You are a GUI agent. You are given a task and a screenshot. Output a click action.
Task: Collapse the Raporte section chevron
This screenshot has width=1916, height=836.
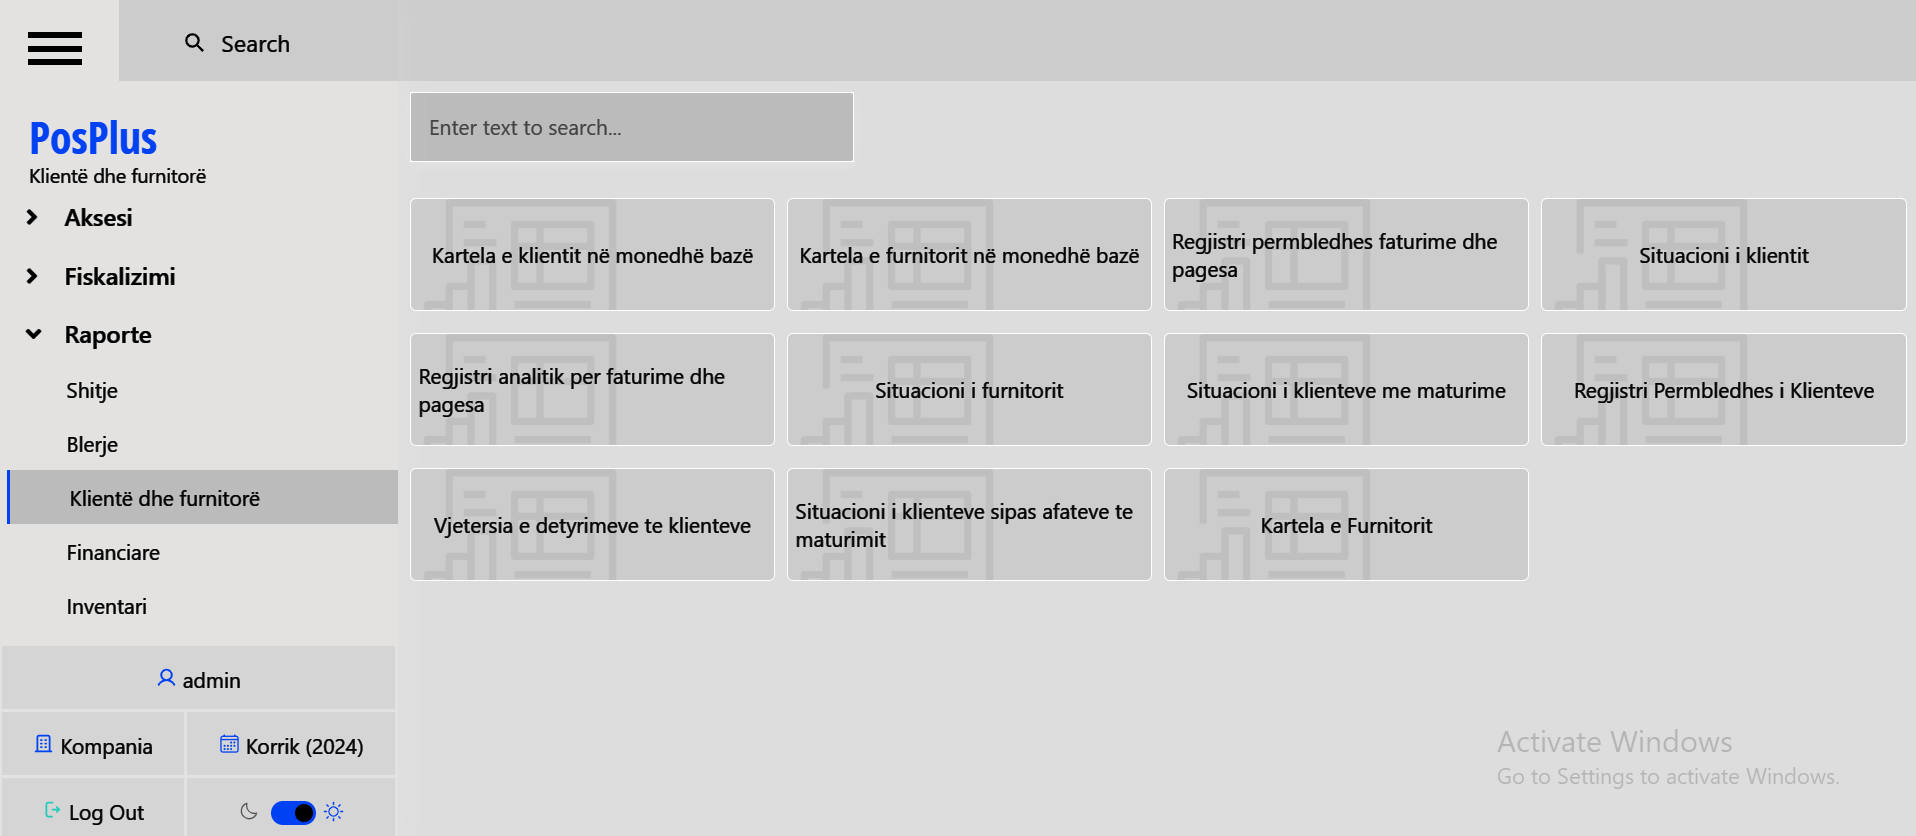coord(33,334)
